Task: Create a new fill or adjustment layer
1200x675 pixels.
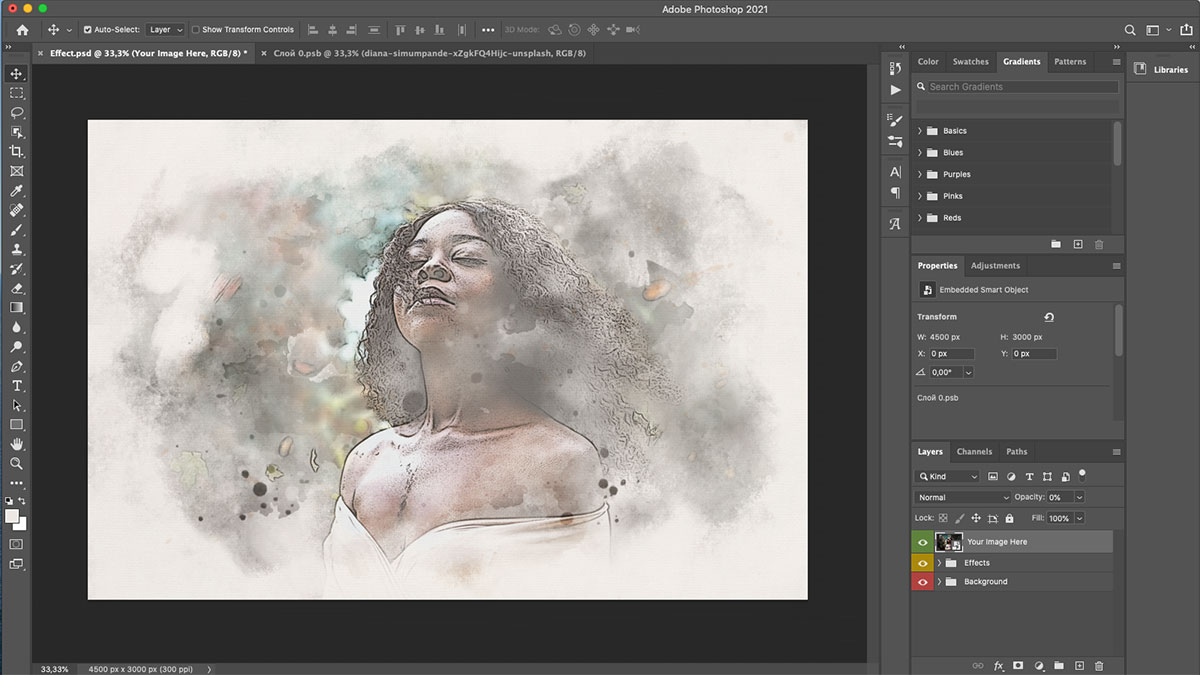Action: pyautogui.click(x=1039, y=665)
